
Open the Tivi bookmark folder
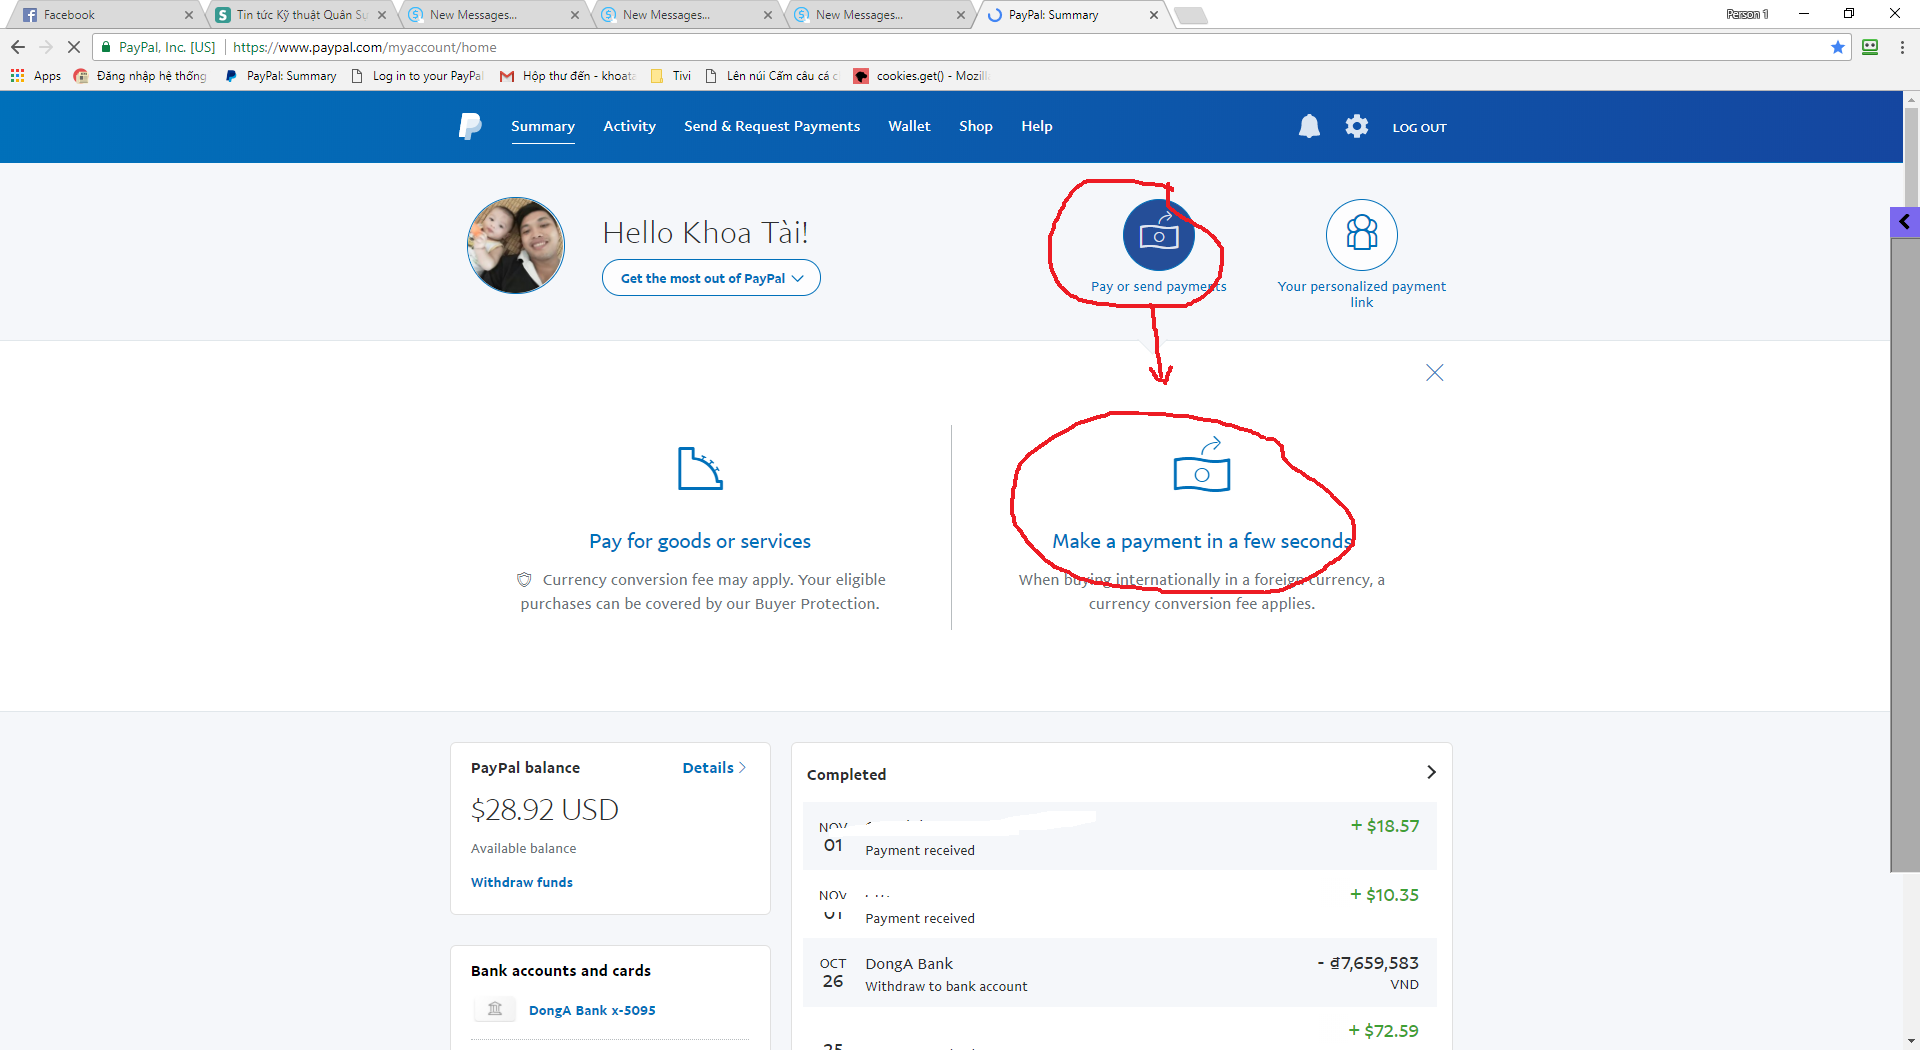point(671,76)
